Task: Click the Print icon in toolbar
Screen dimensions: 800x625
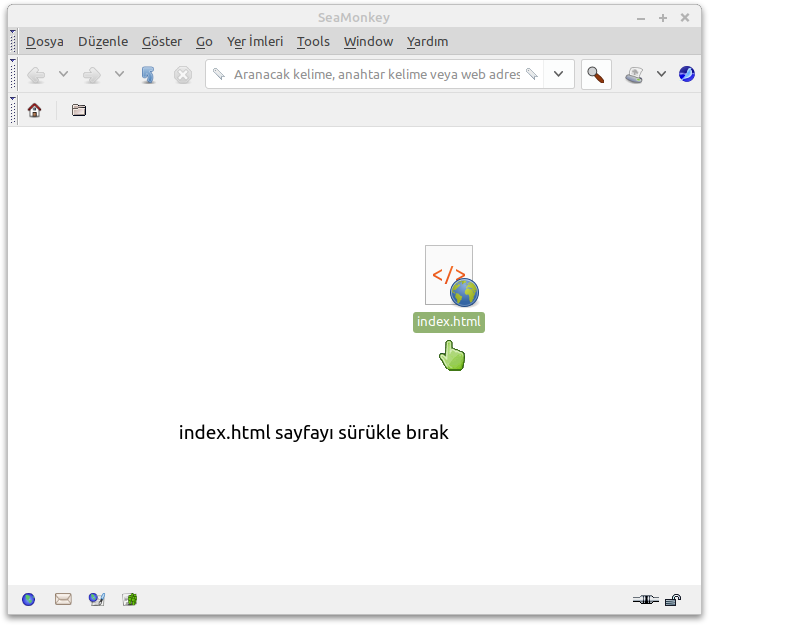Action: (634, 75)
